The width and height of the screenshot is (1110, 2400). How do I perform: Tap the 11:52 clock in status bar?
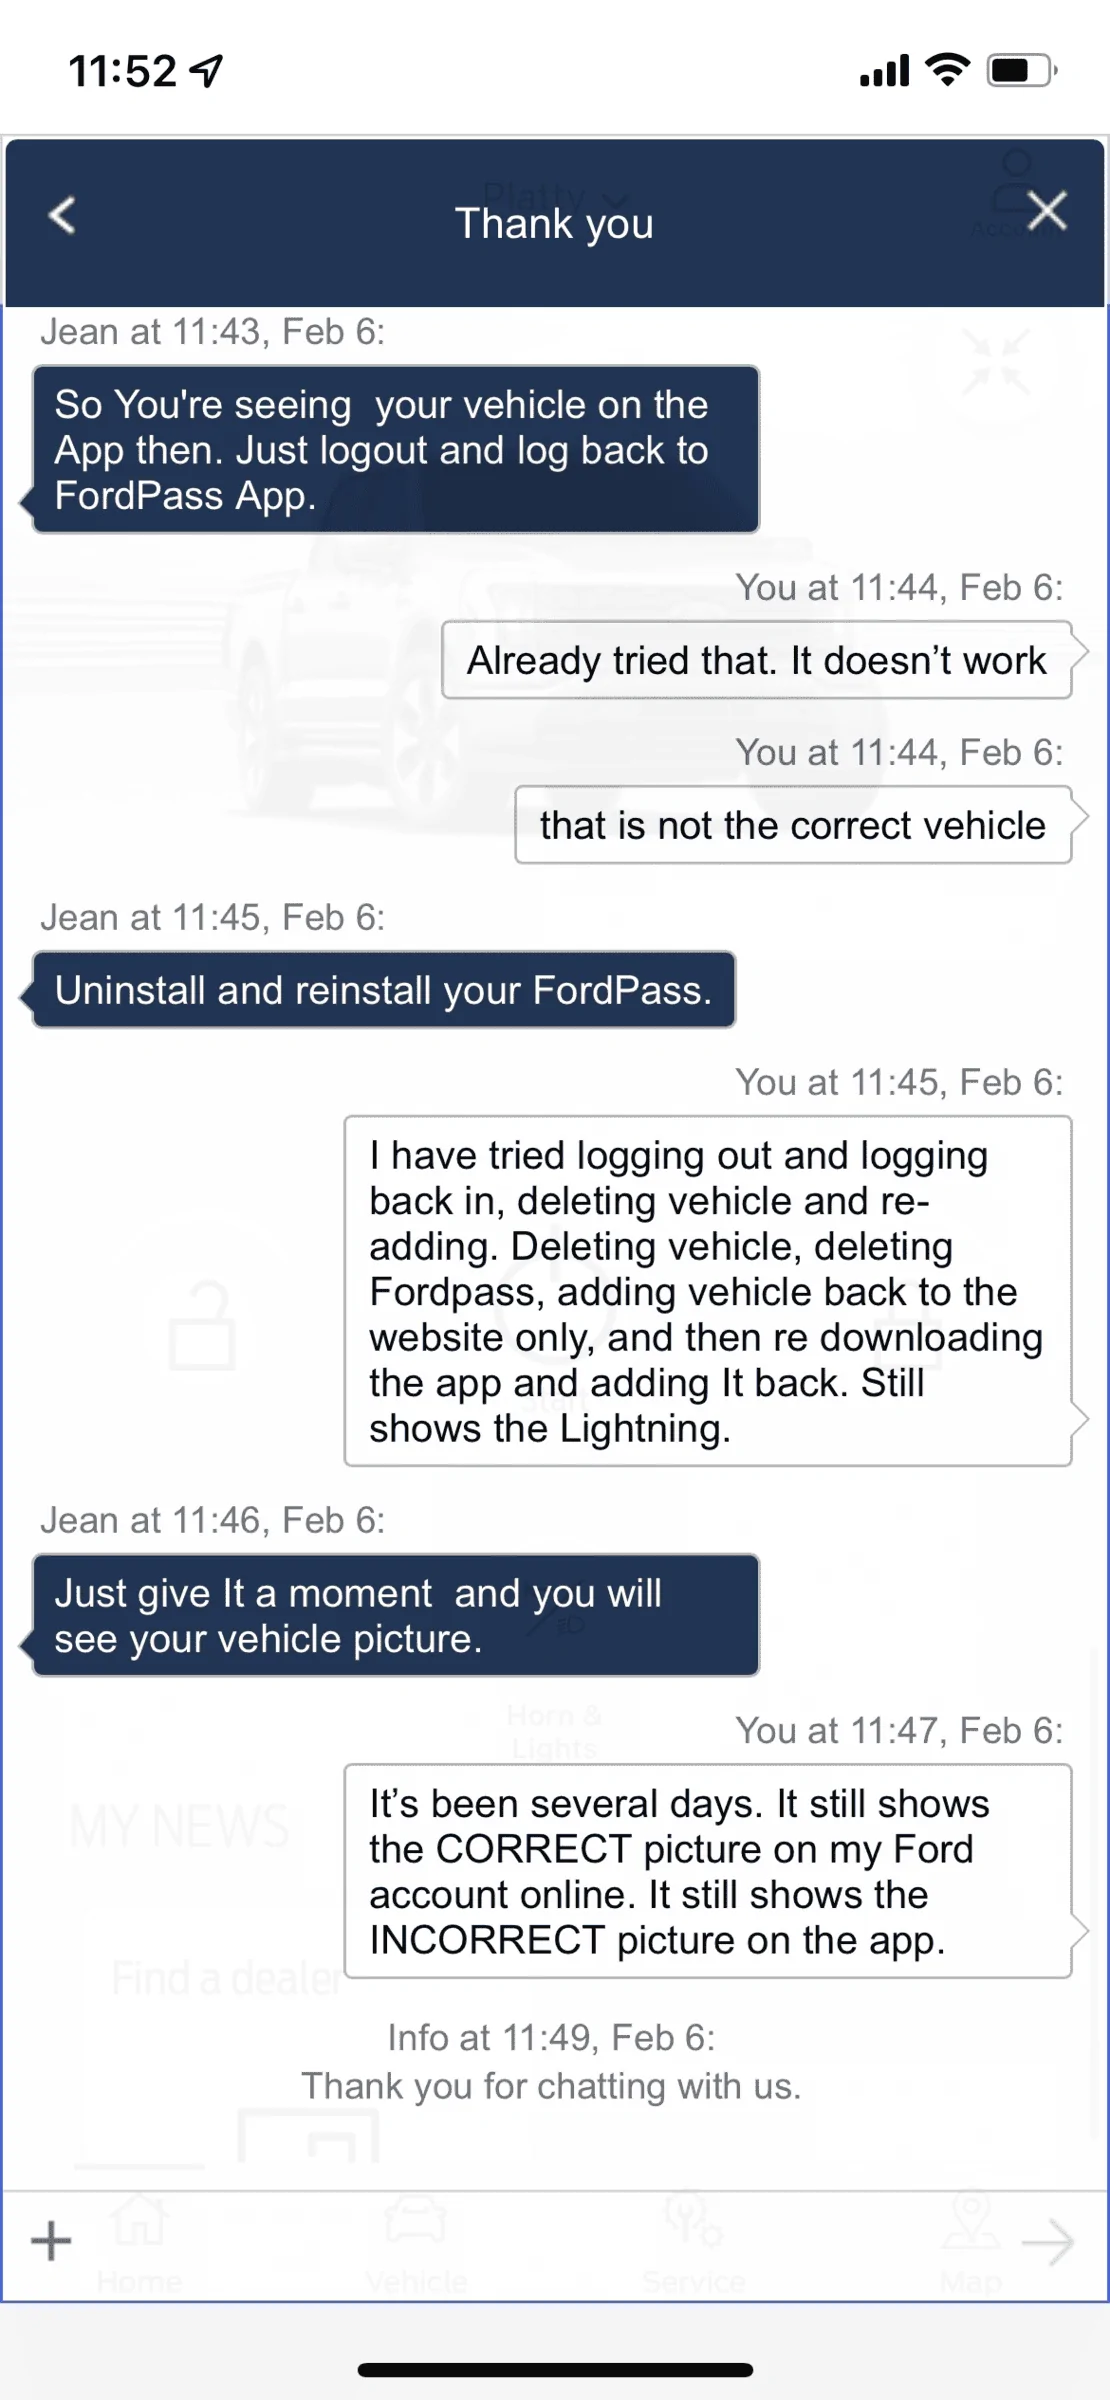pos(122,71)
